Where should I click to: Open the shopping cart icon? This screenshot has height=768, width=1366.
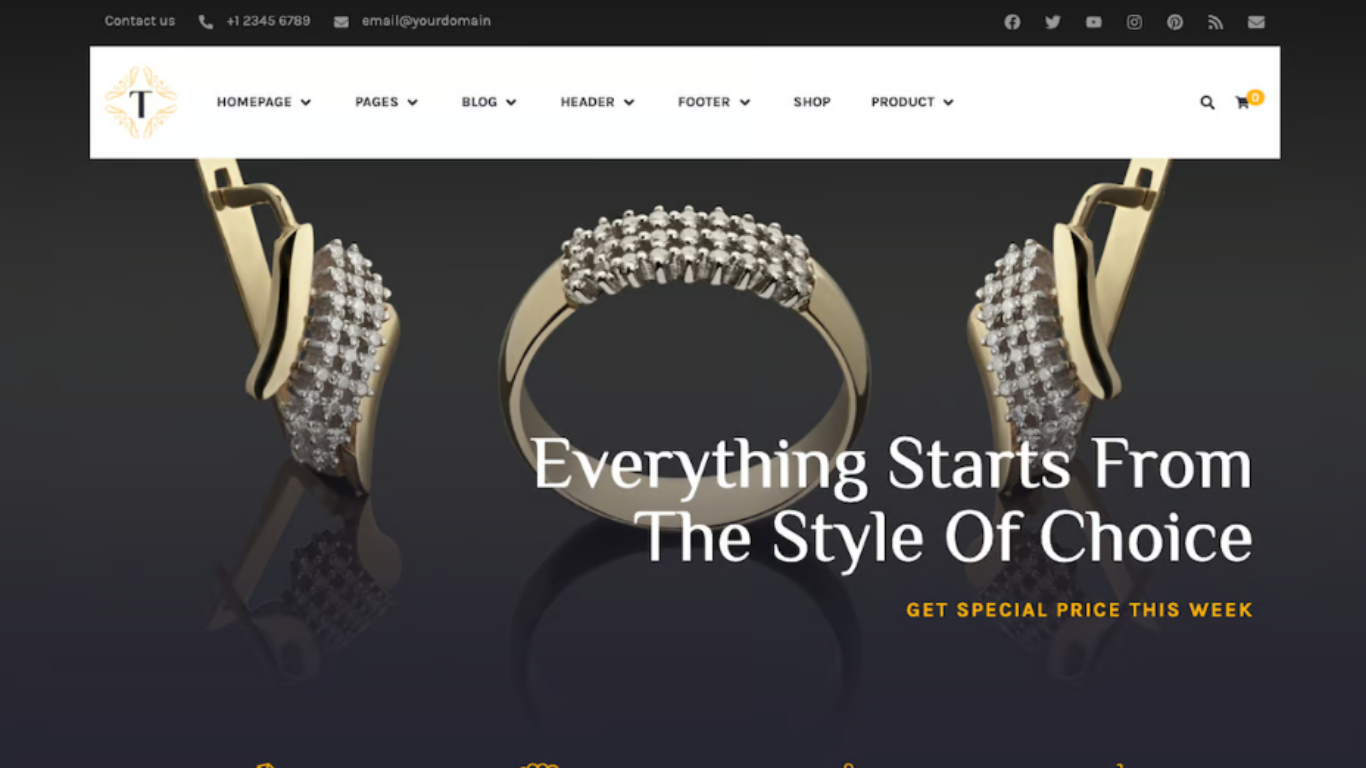click(x=1242, y=102)
